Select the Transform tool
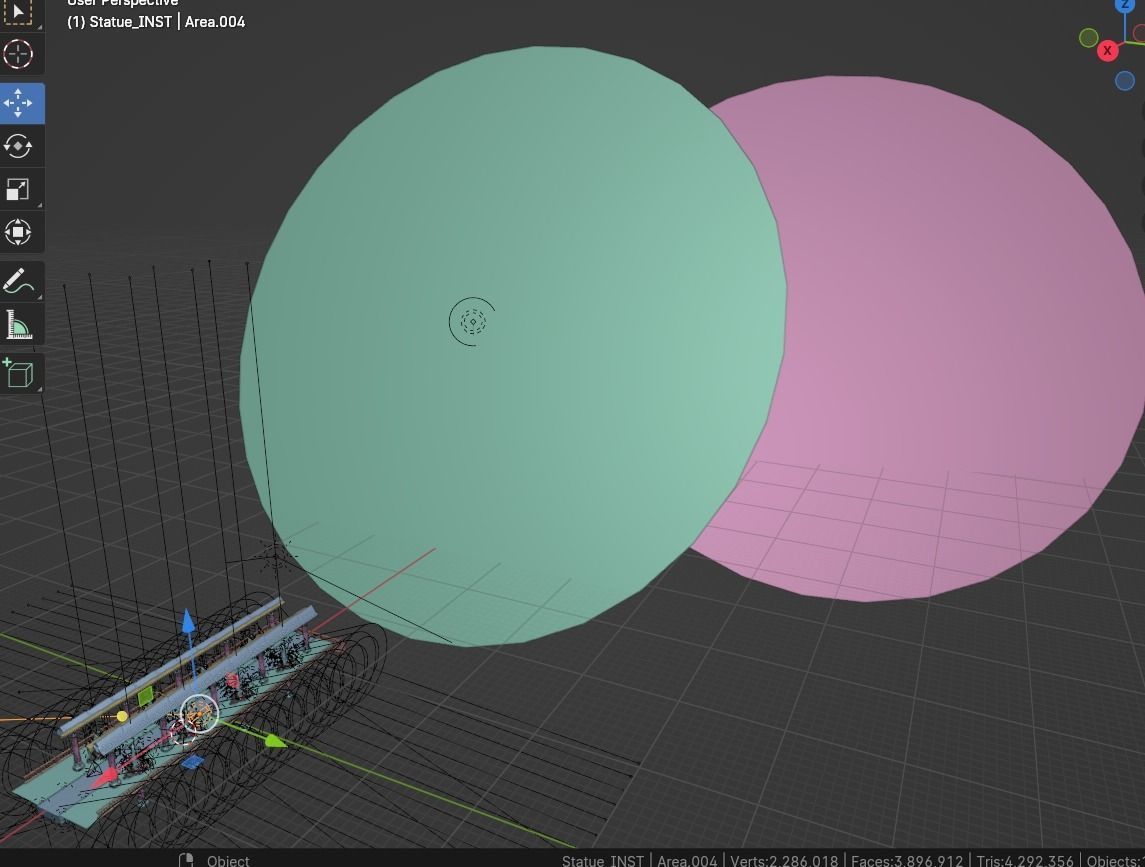 coord(18,232)
